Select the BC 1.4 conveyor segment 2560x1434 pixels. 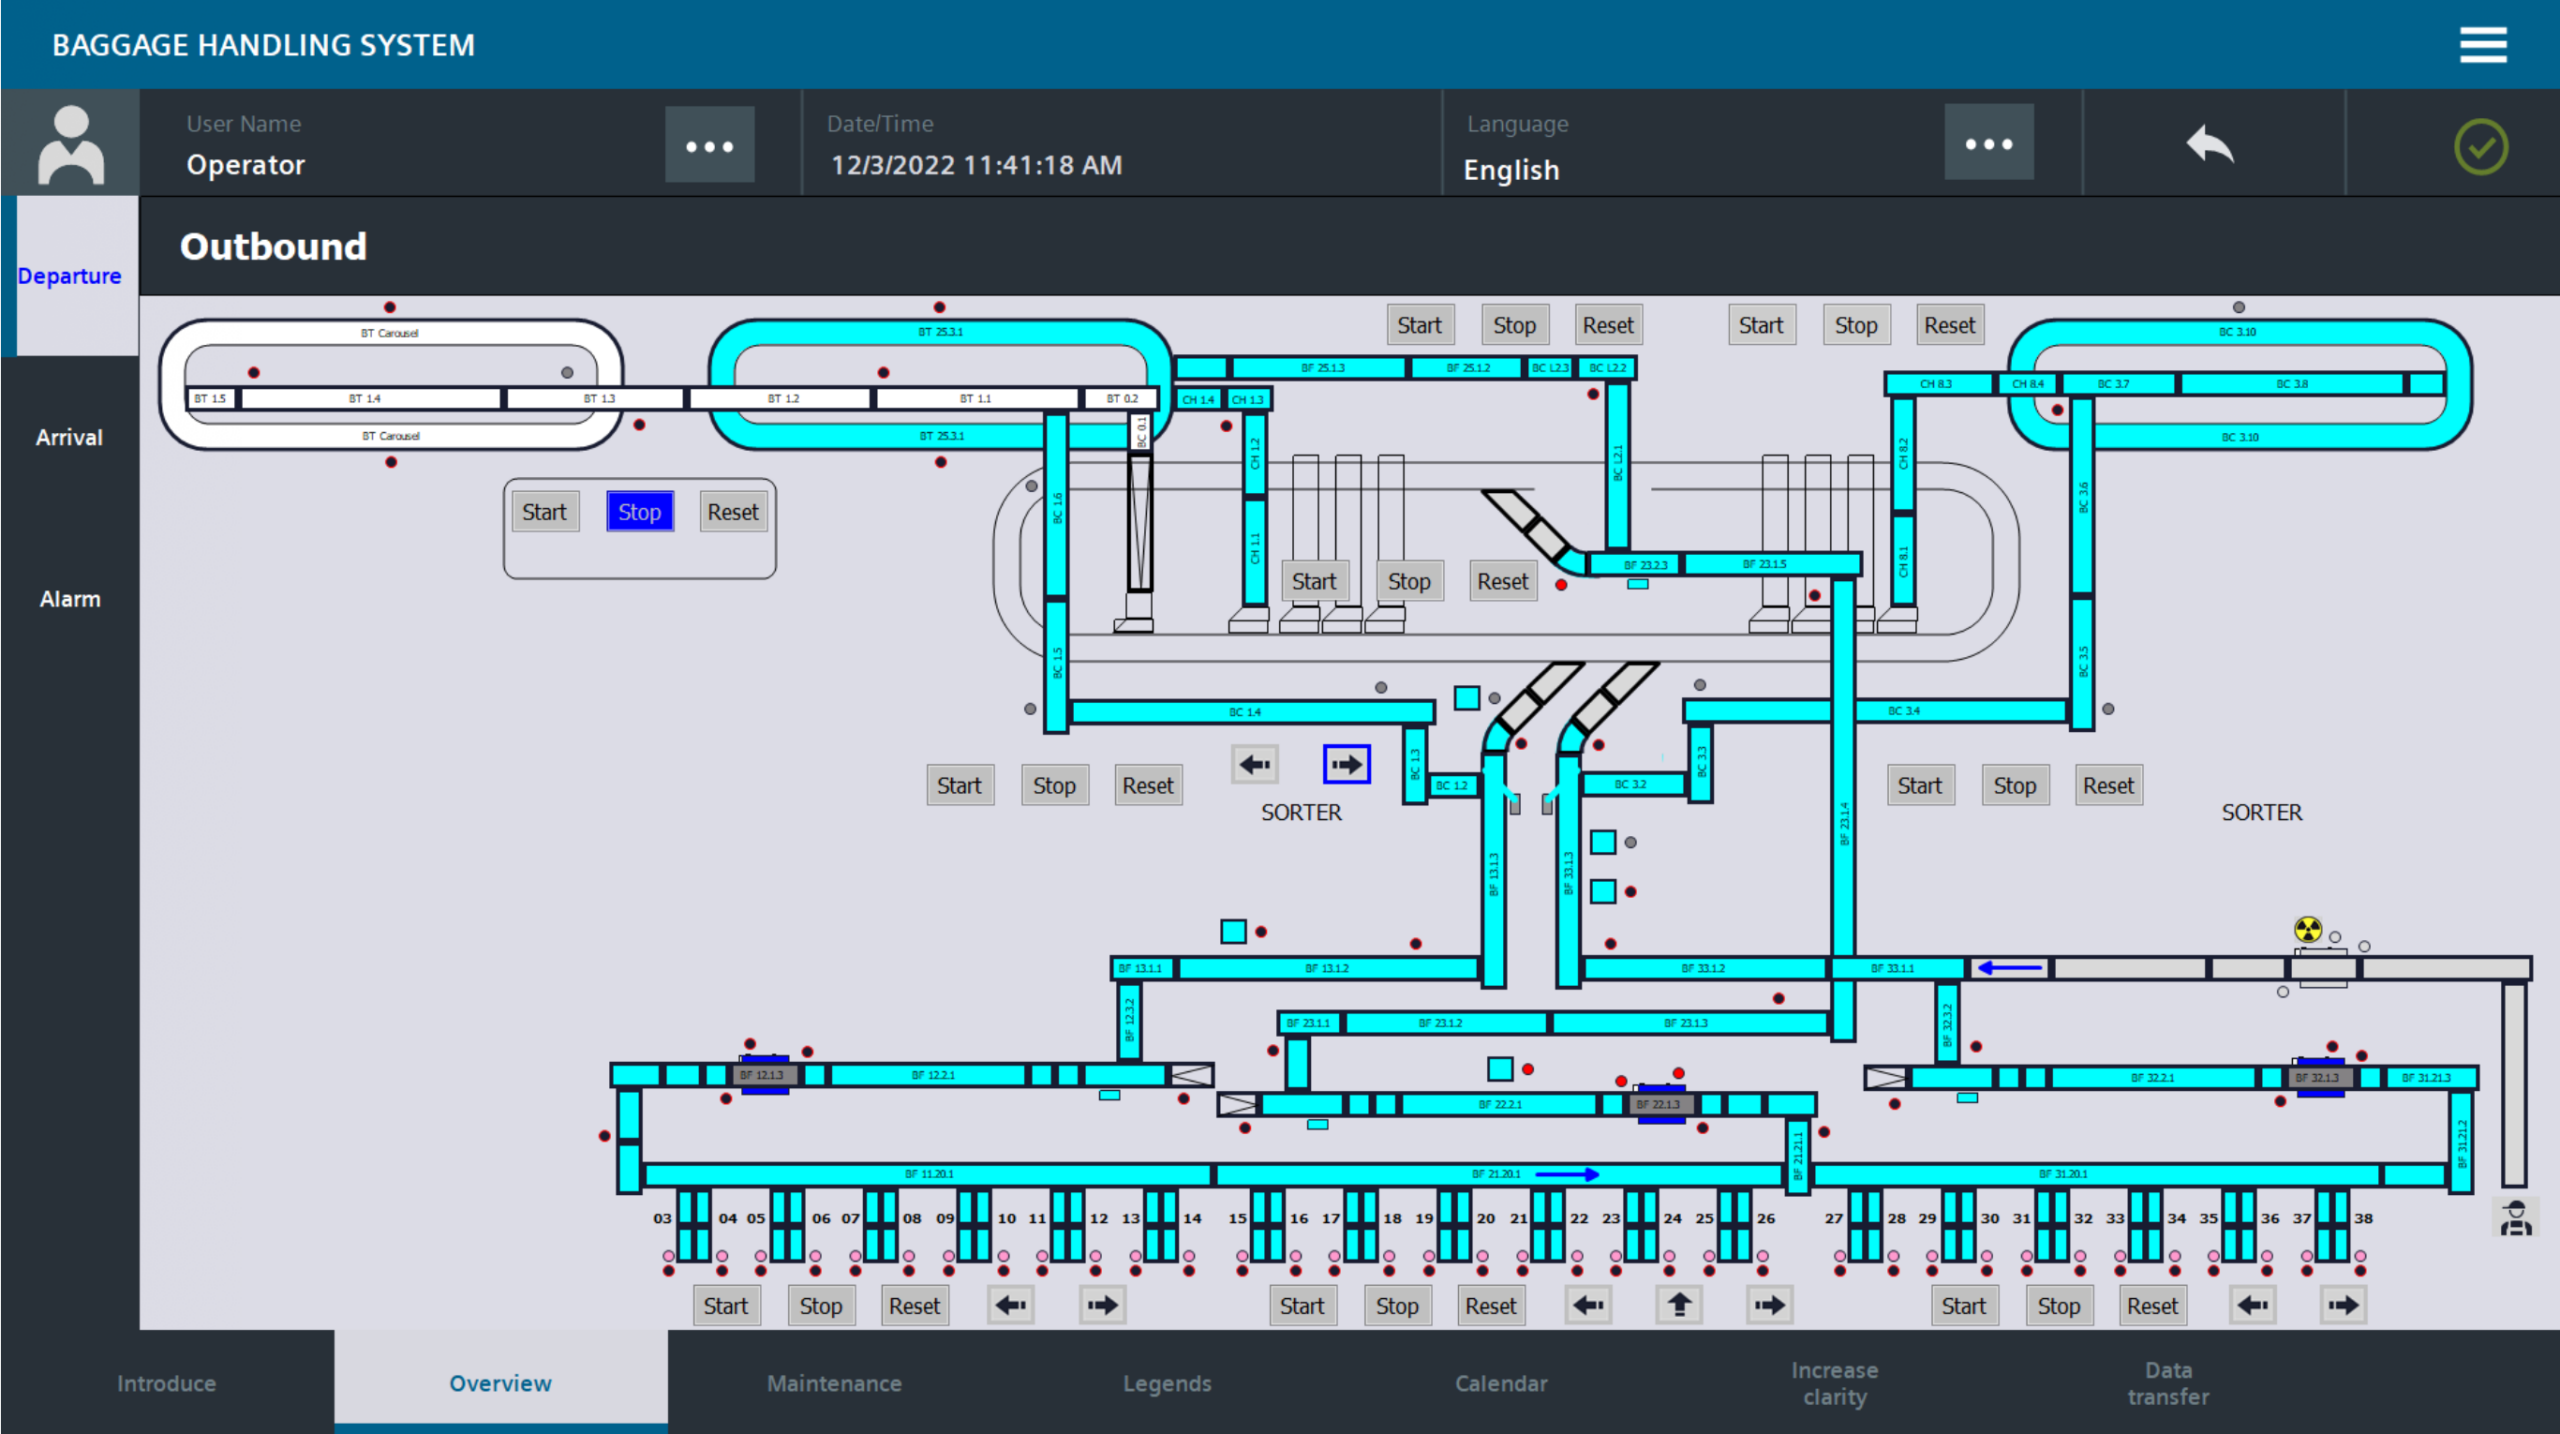pos(1250,712)
